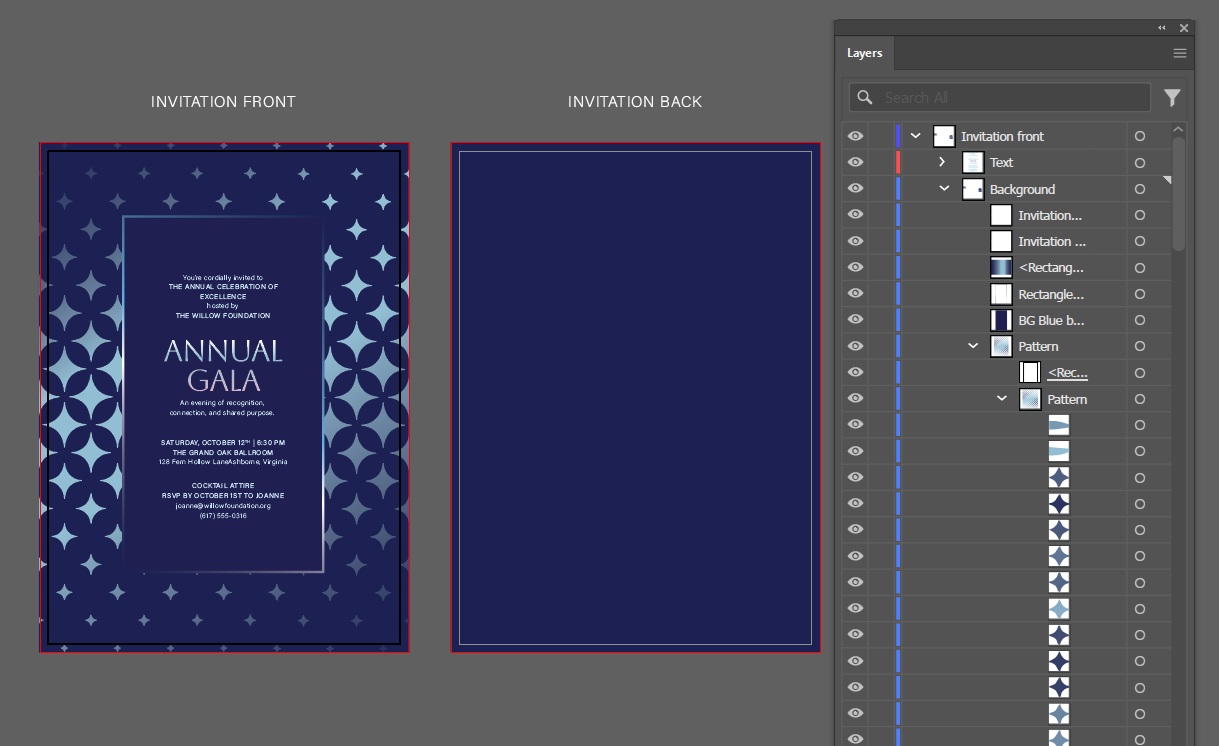The image size is (1219, 746).
Task: Click the target circle for Invitation front layer
Action: click(x=1139, y=135)
